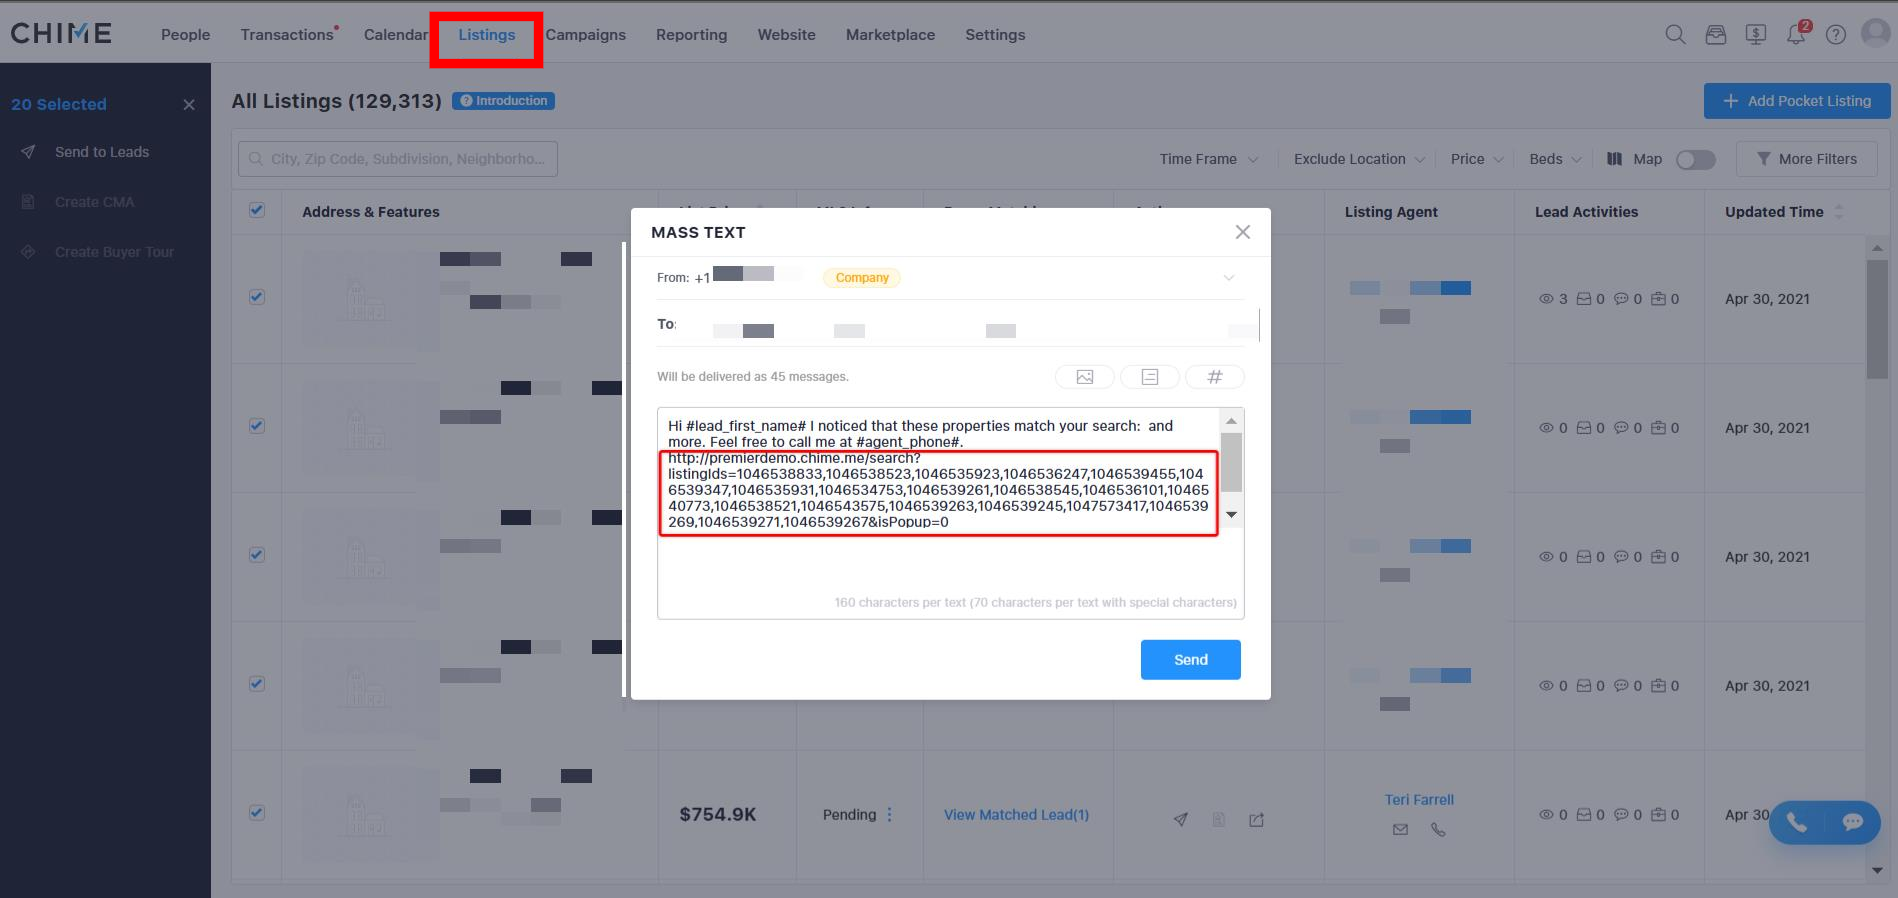1898x898 pixels.
Task: Click the Create Buyer Tour icon
Action: [28, 252]
